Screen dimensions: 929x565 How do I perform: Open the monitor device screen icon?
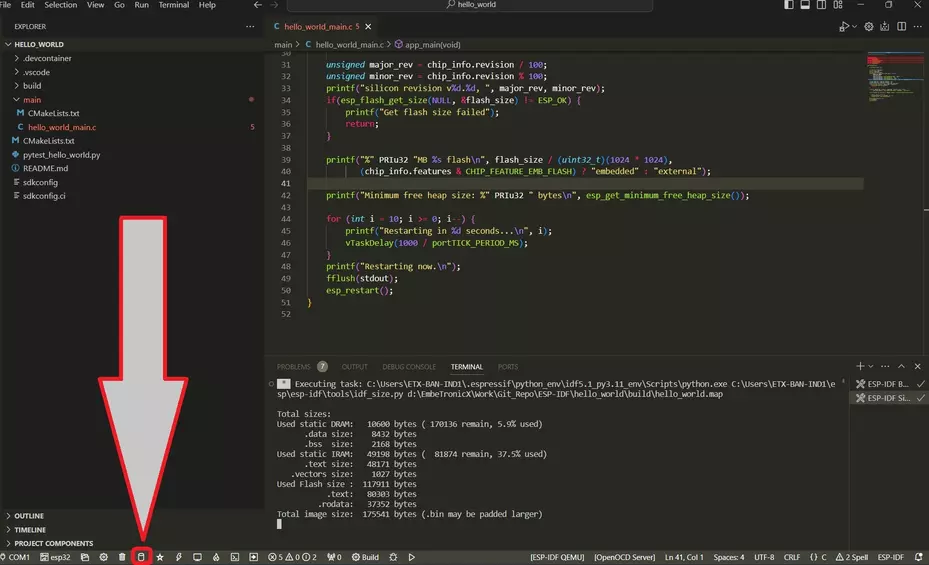click(x=197, y=557)
